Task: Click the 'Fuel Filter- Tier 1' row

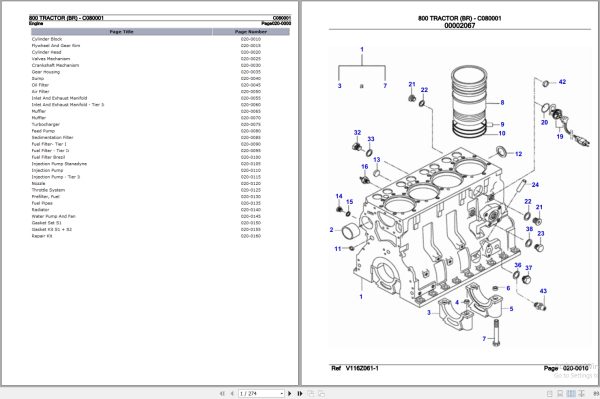Action: tap(160, 144)
